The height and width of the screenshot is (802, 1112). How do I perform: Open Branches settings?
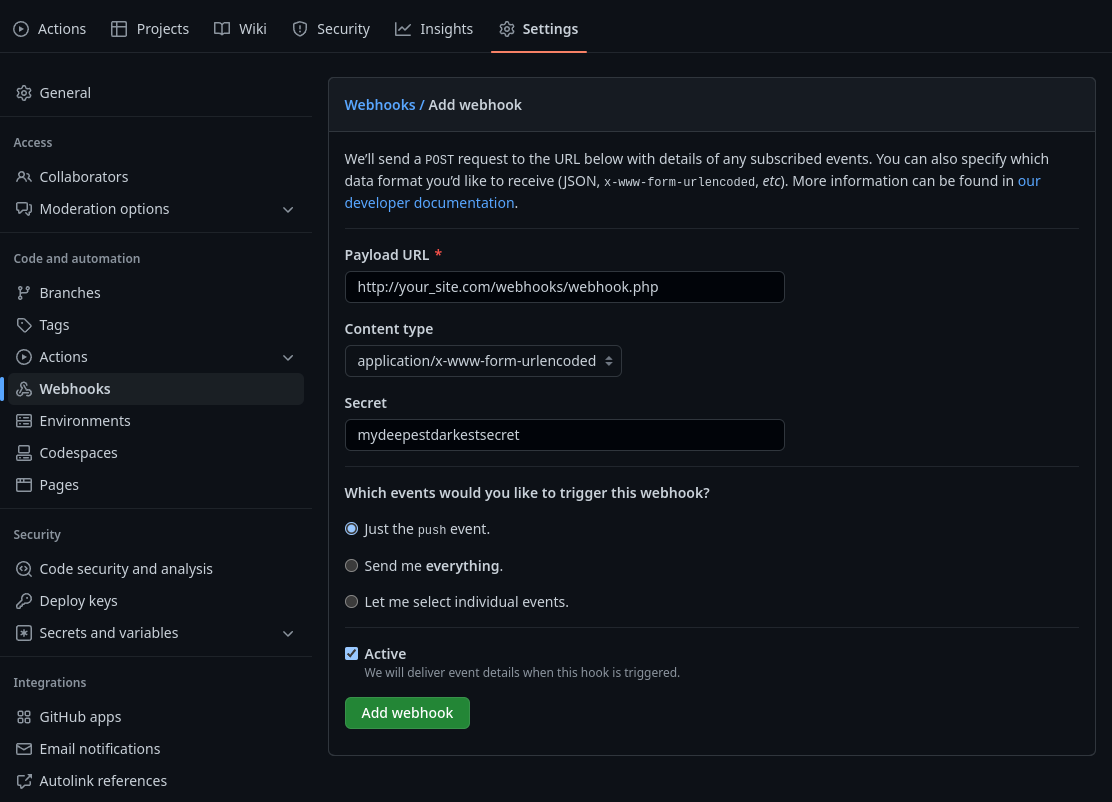click(x=156, y=293)
